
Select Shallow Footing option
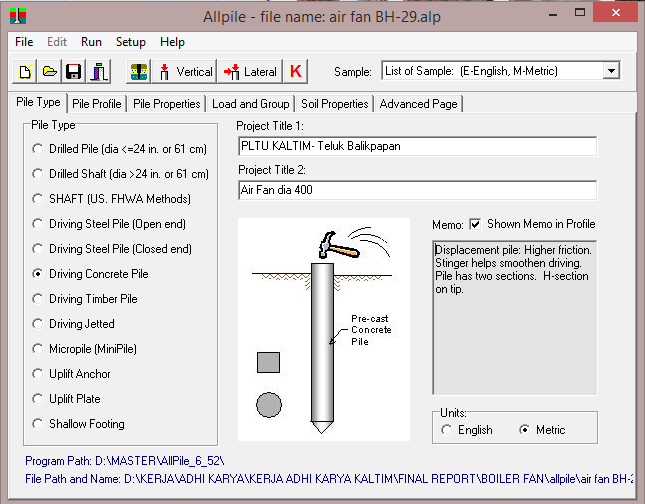[x=79, y=424]
